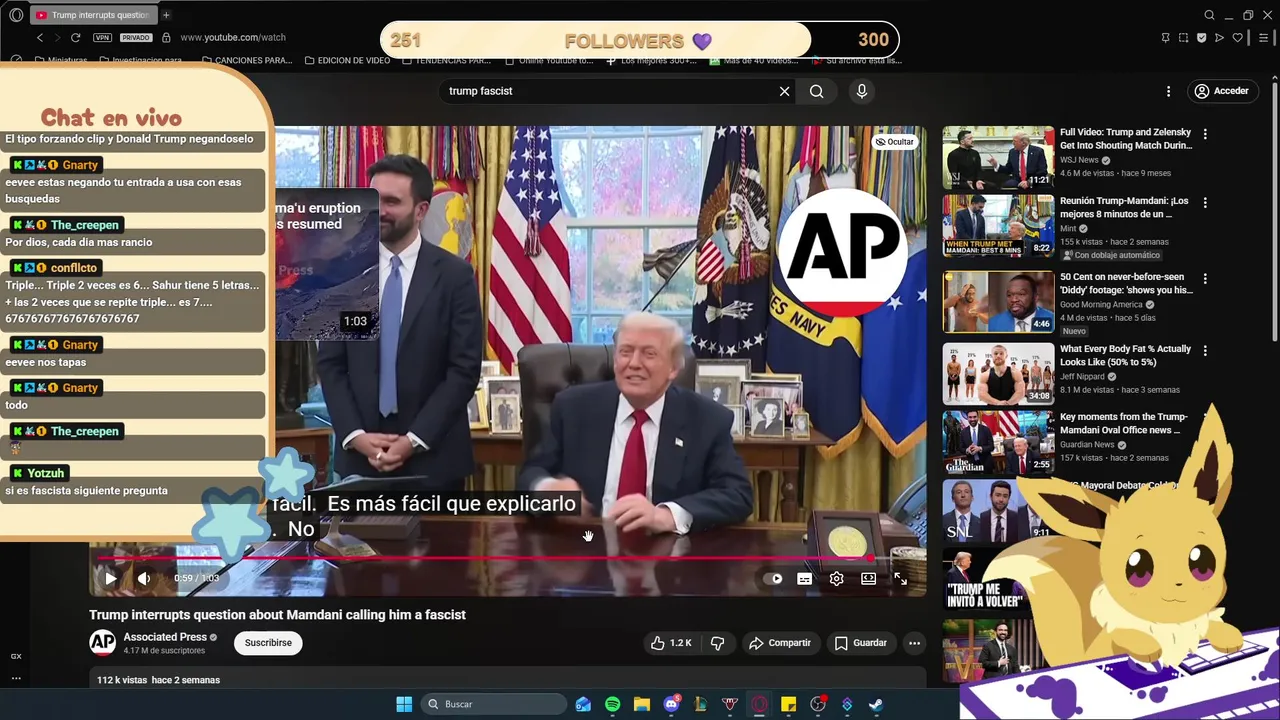
Task: Open Sticky Notes from the taskbar
Action: coord(788,704)
